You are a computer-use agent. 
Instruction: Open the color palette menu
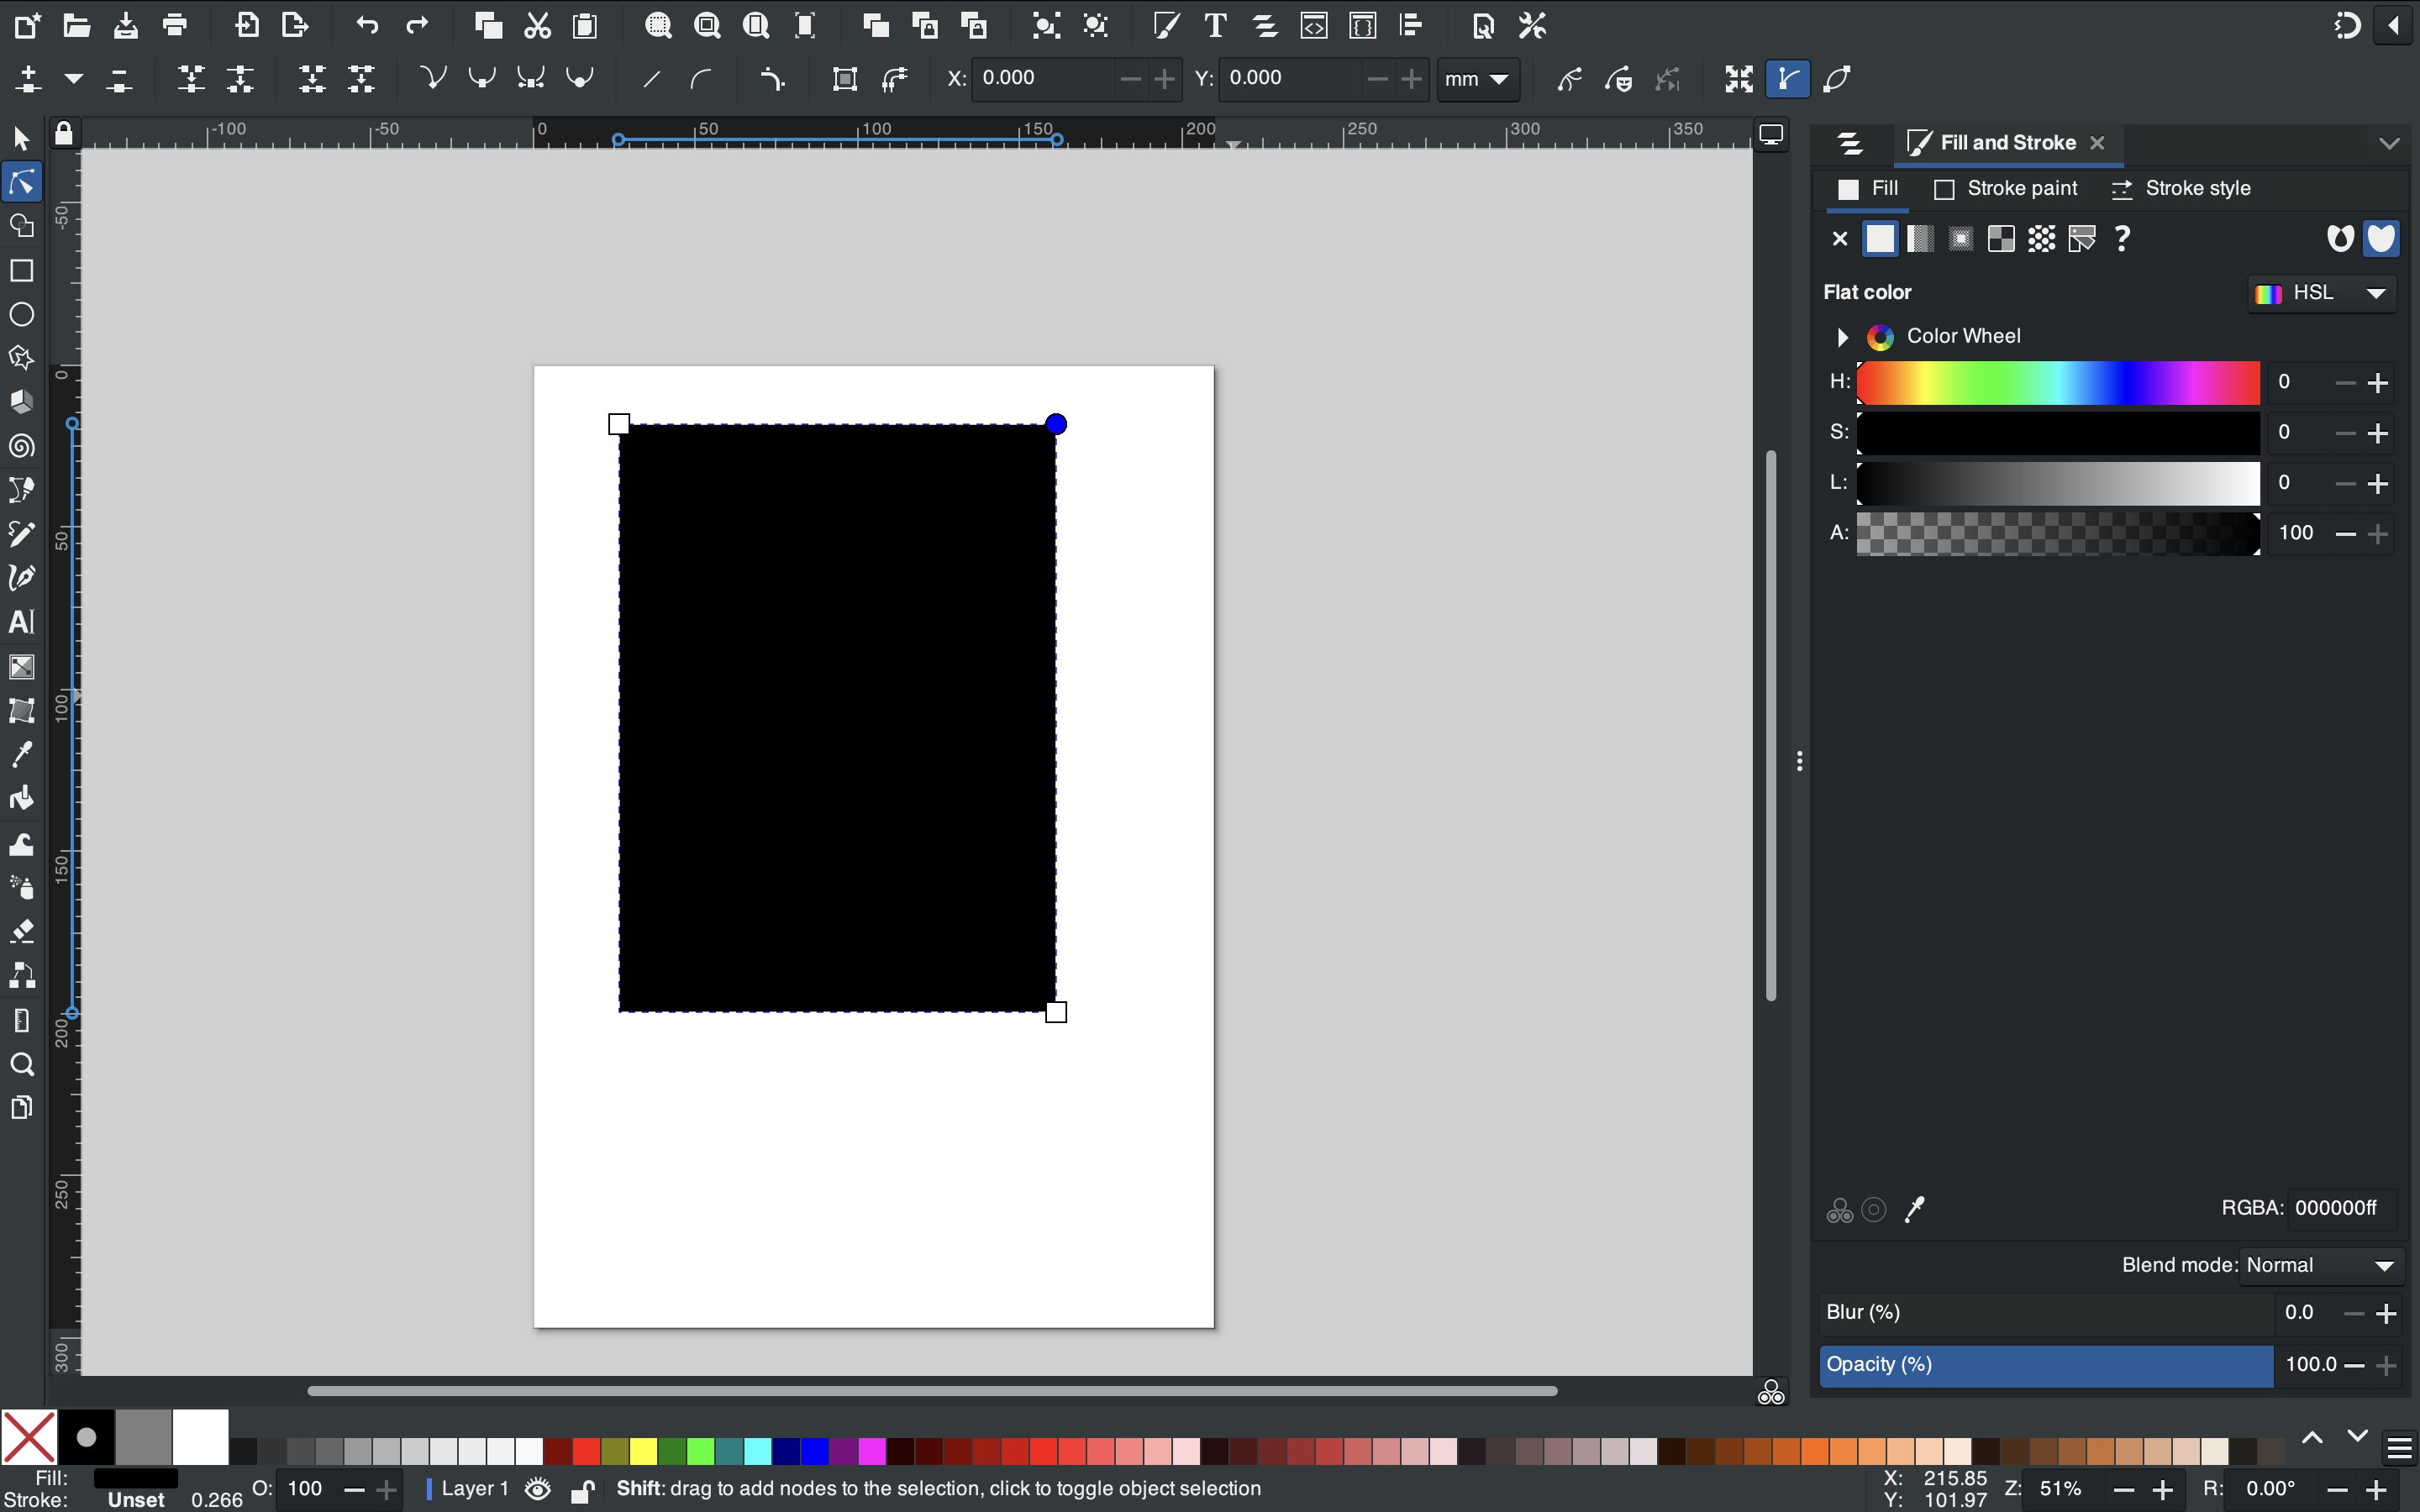[2399, 1449]
